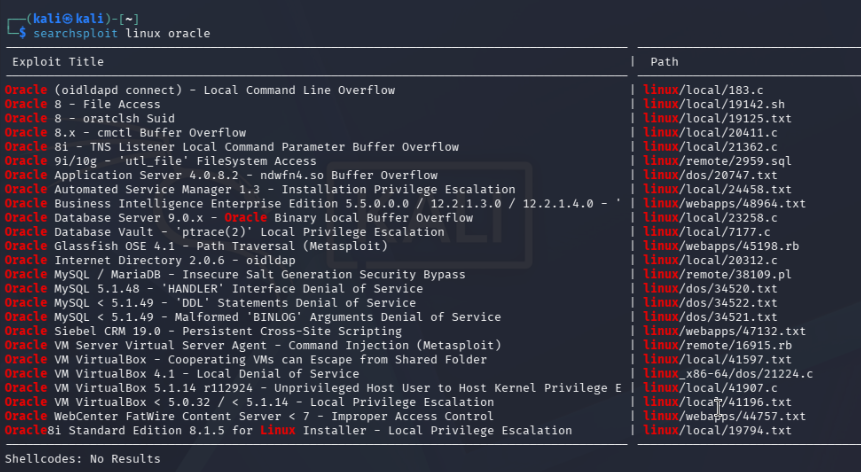
Task: Select 'Oracle Application Server 4.0.8.2' row
Action: tap(221, 176)
